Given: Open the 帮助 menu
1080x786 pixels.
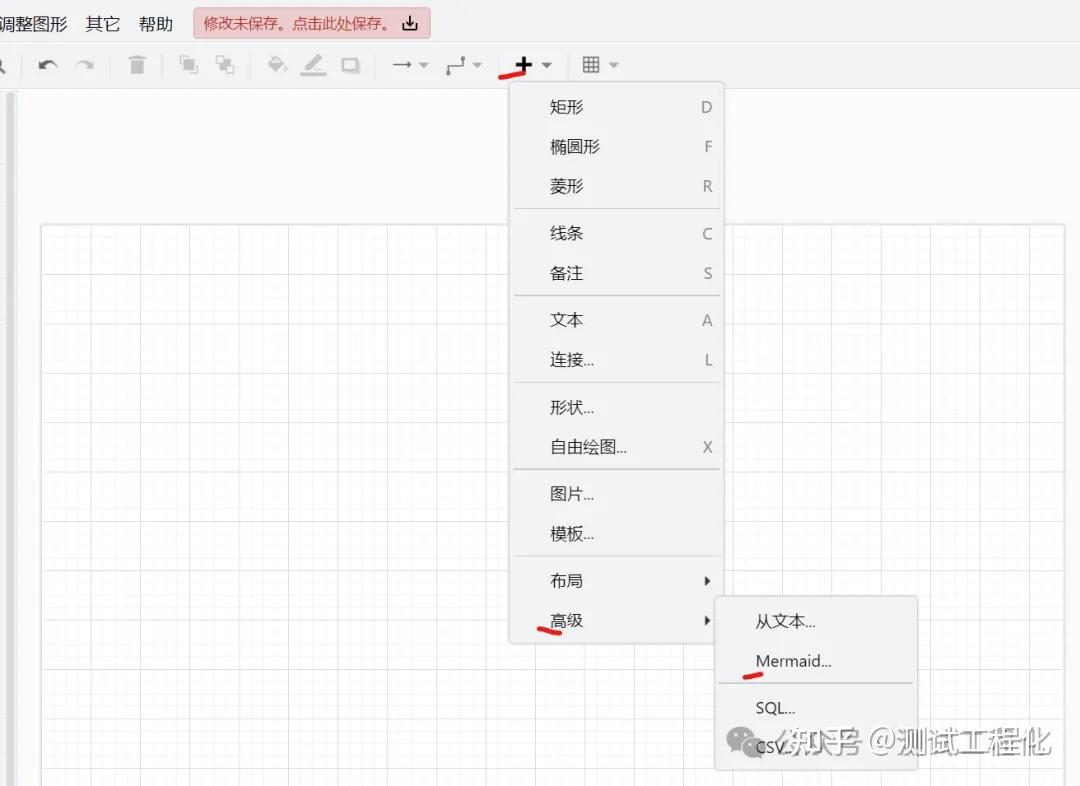Looking at the screenshot, I should 156,24.
